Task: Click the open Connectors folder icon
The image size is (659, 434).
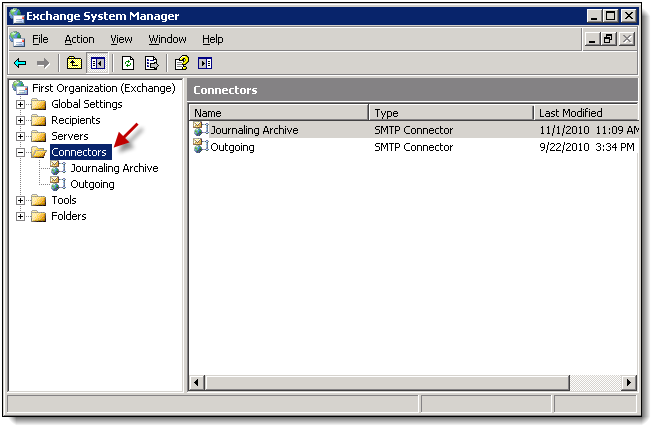Action: 39,152
